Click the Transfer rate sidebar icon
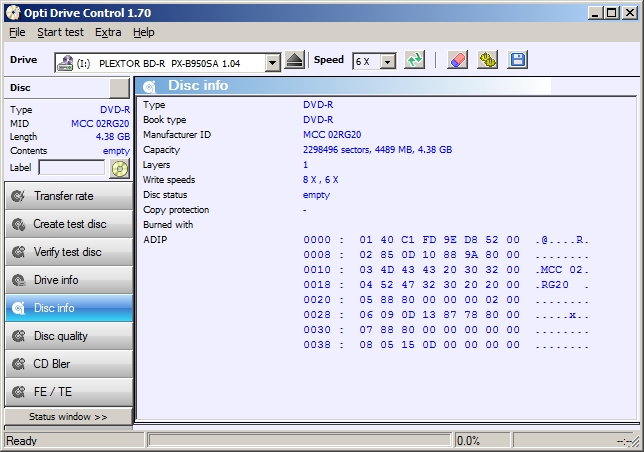644x452 pixels. pos(18,196)
